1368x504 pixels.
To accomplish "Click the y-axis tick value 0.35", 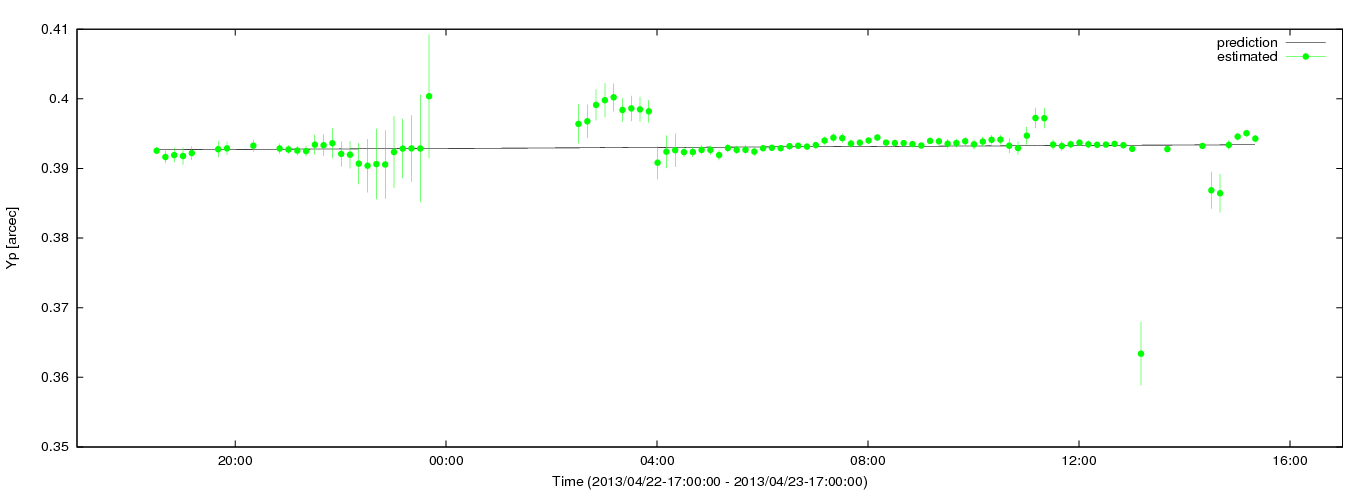I will click(54, 447).
